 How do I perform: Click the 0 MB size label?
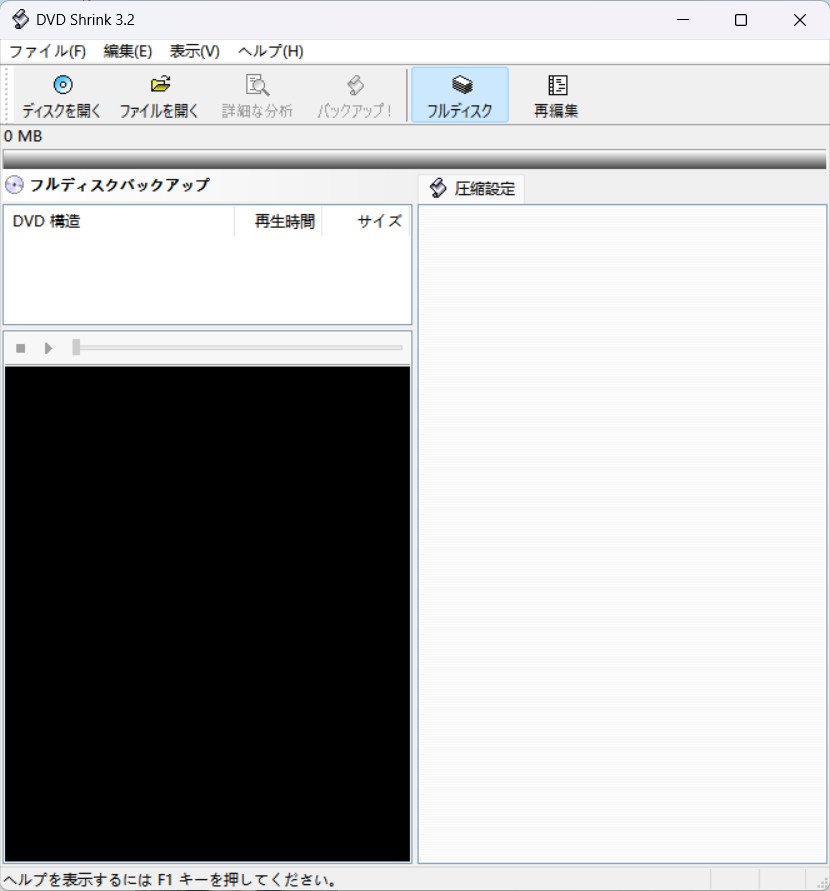tap(23, 136)
